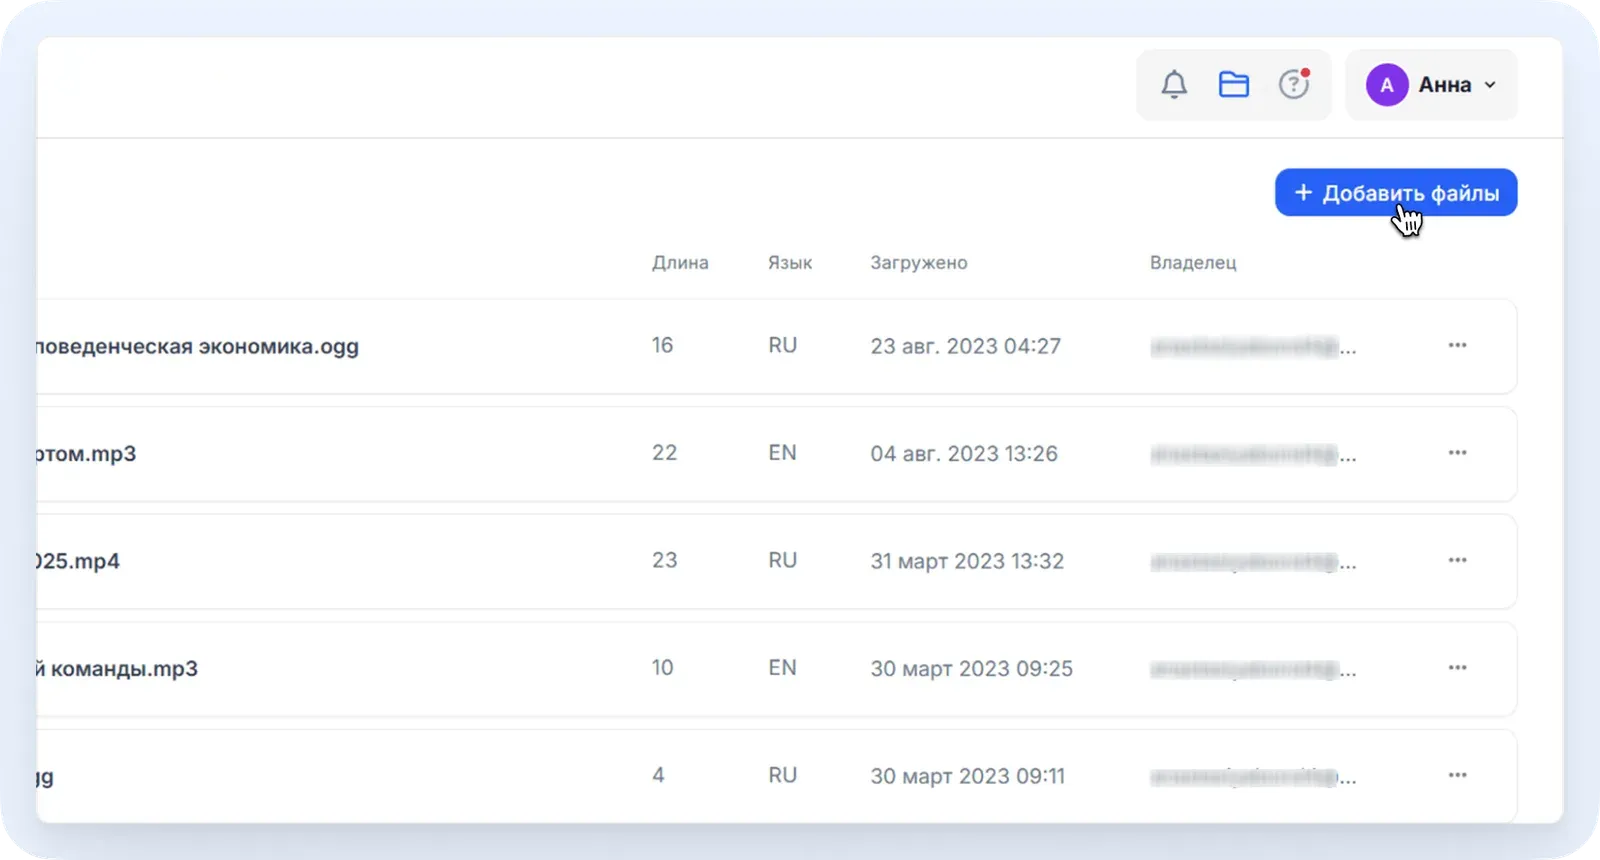Click the date 31 март 2023 13:32

[967, 561]
